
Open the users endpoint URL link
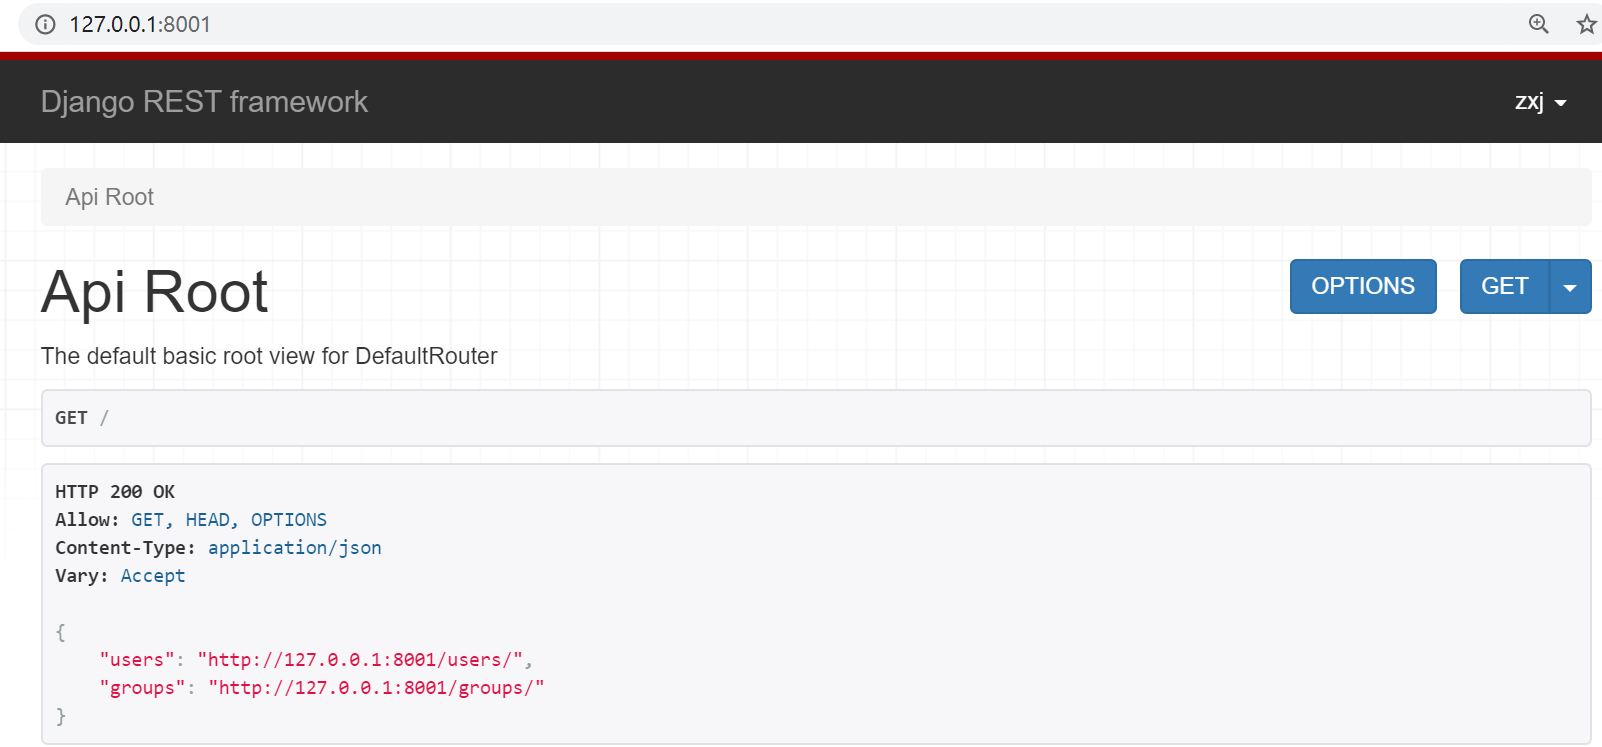[x=360, y=660]
